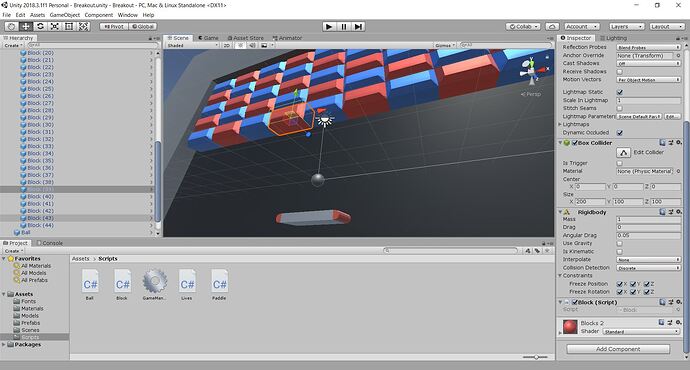This screenshot has height=370, width=690.
Task: Click the project icon size slider
Action: [x=535, y=357]
